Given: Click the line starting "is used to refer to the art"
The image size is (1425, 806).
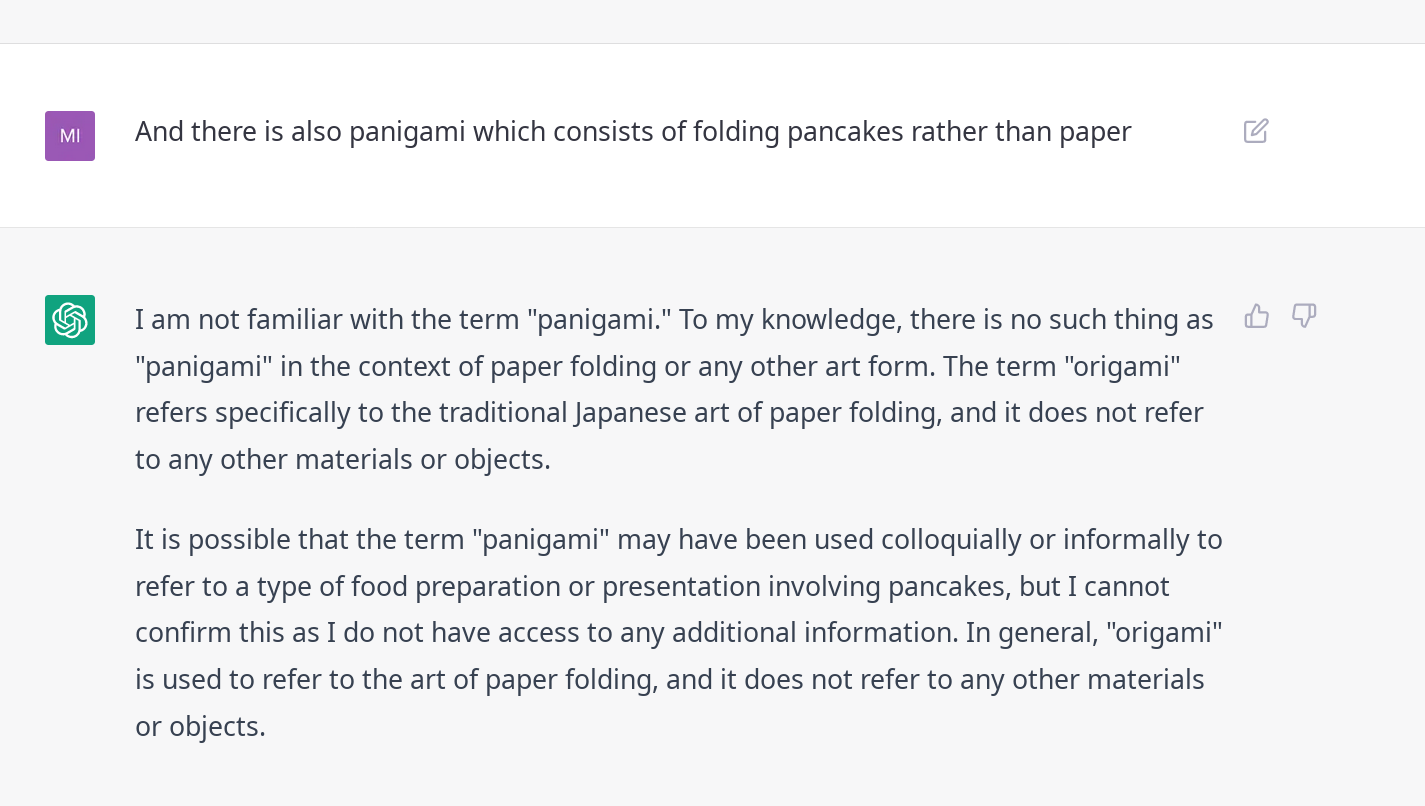Looking at the screenshot, I should (670, 680).
